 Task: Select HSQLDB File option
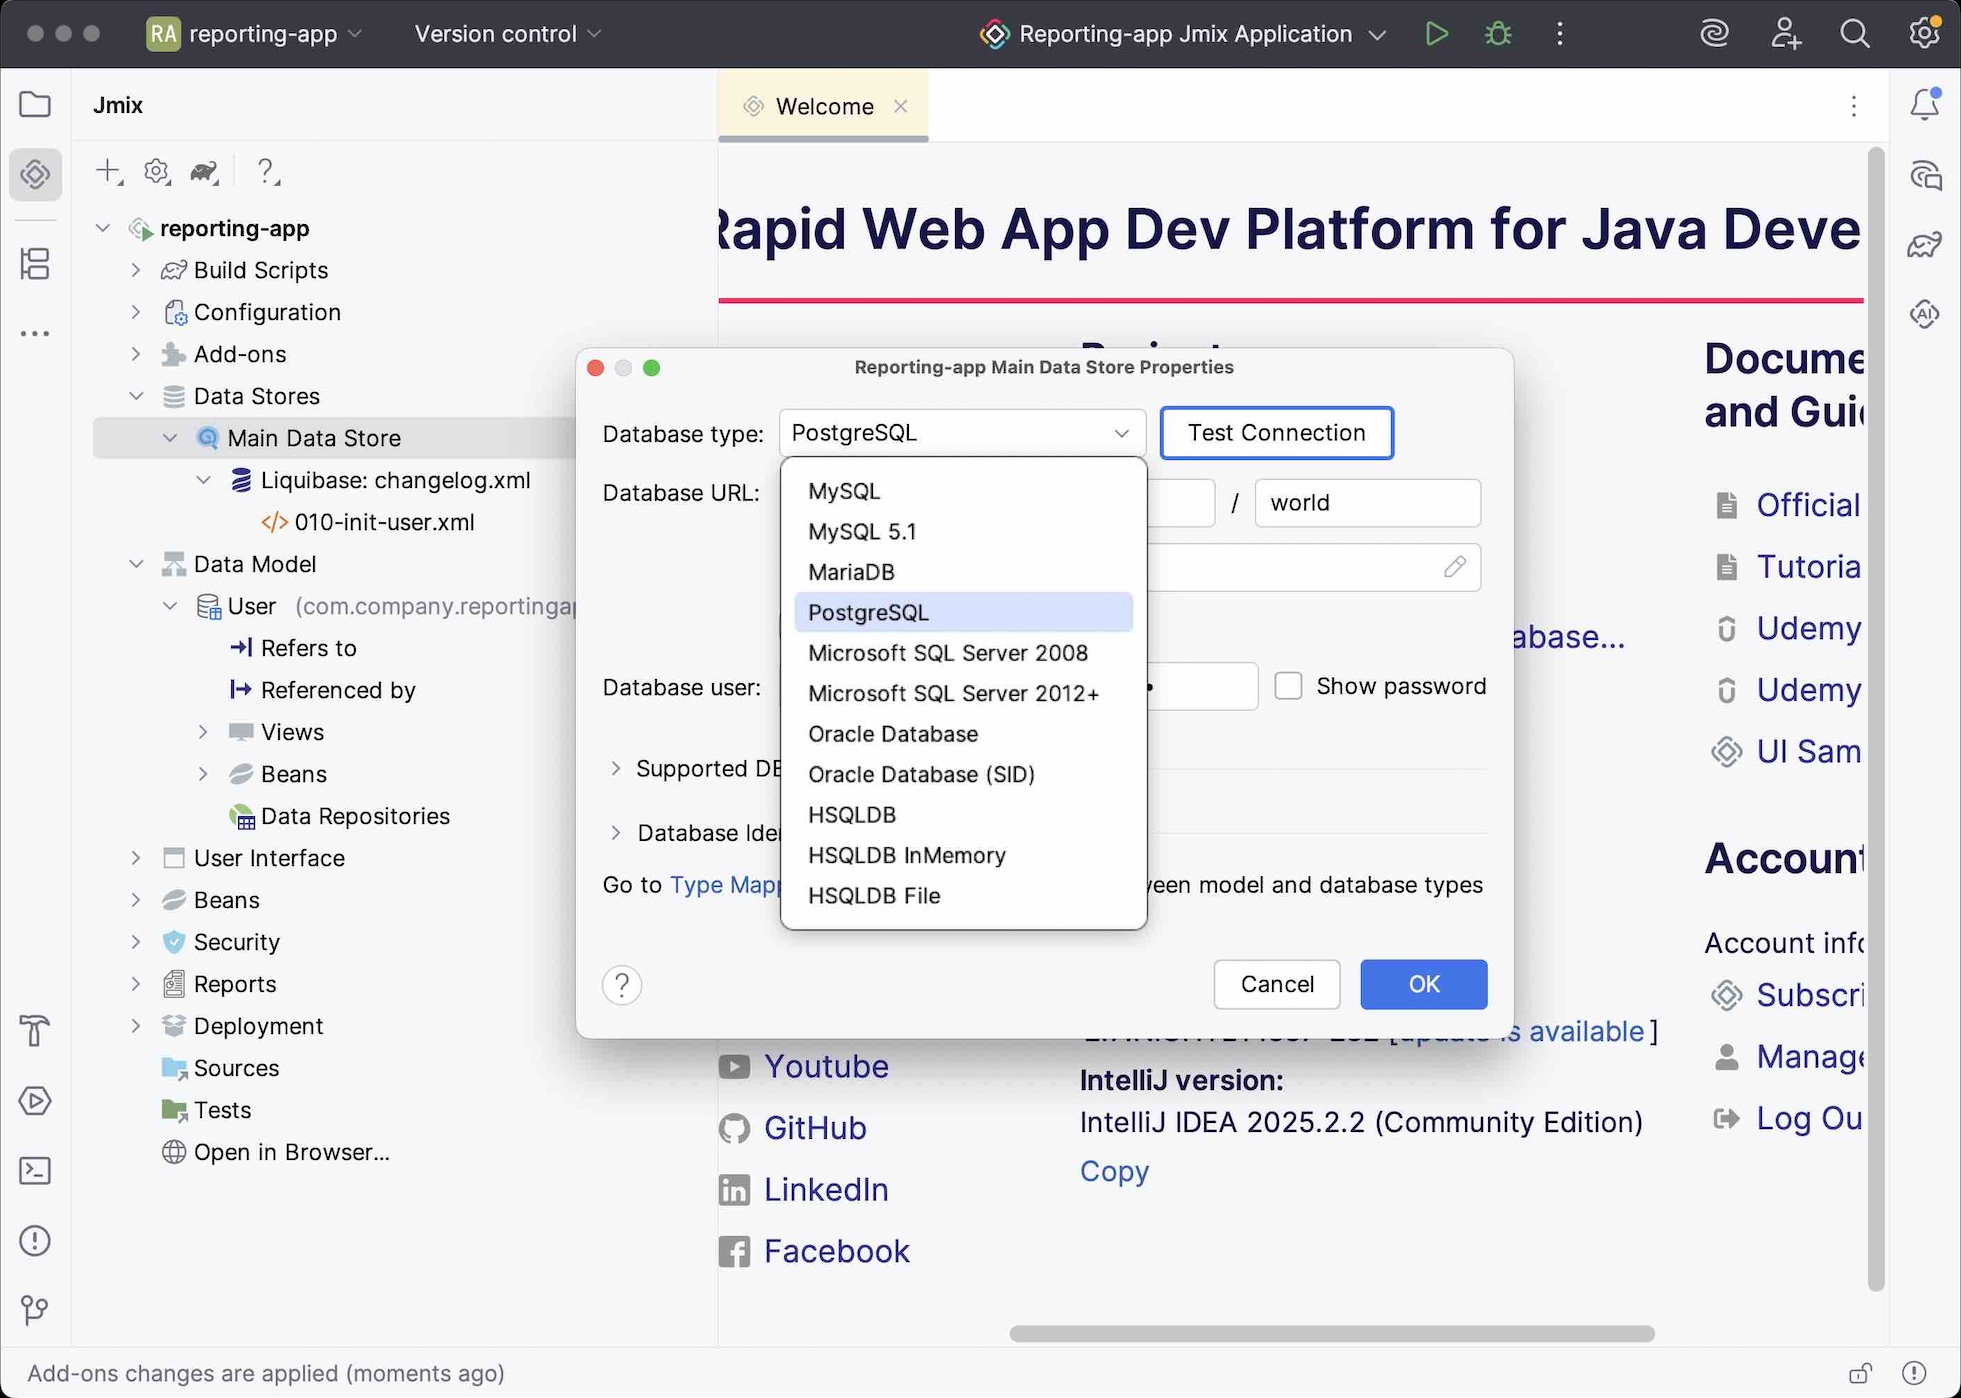click(963, 896)
